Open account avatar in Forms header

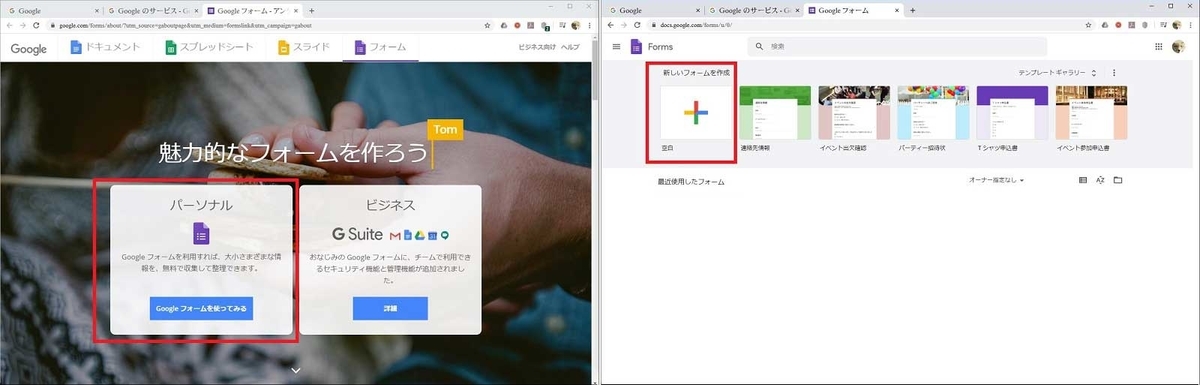[x=1180, y=46]
